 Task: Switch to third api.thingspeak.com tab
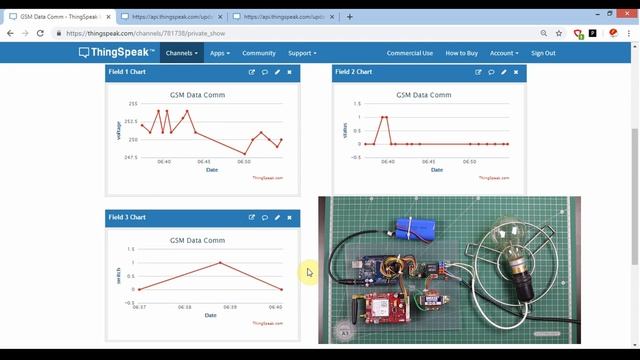pyautogui.click(x=283, y=17)
